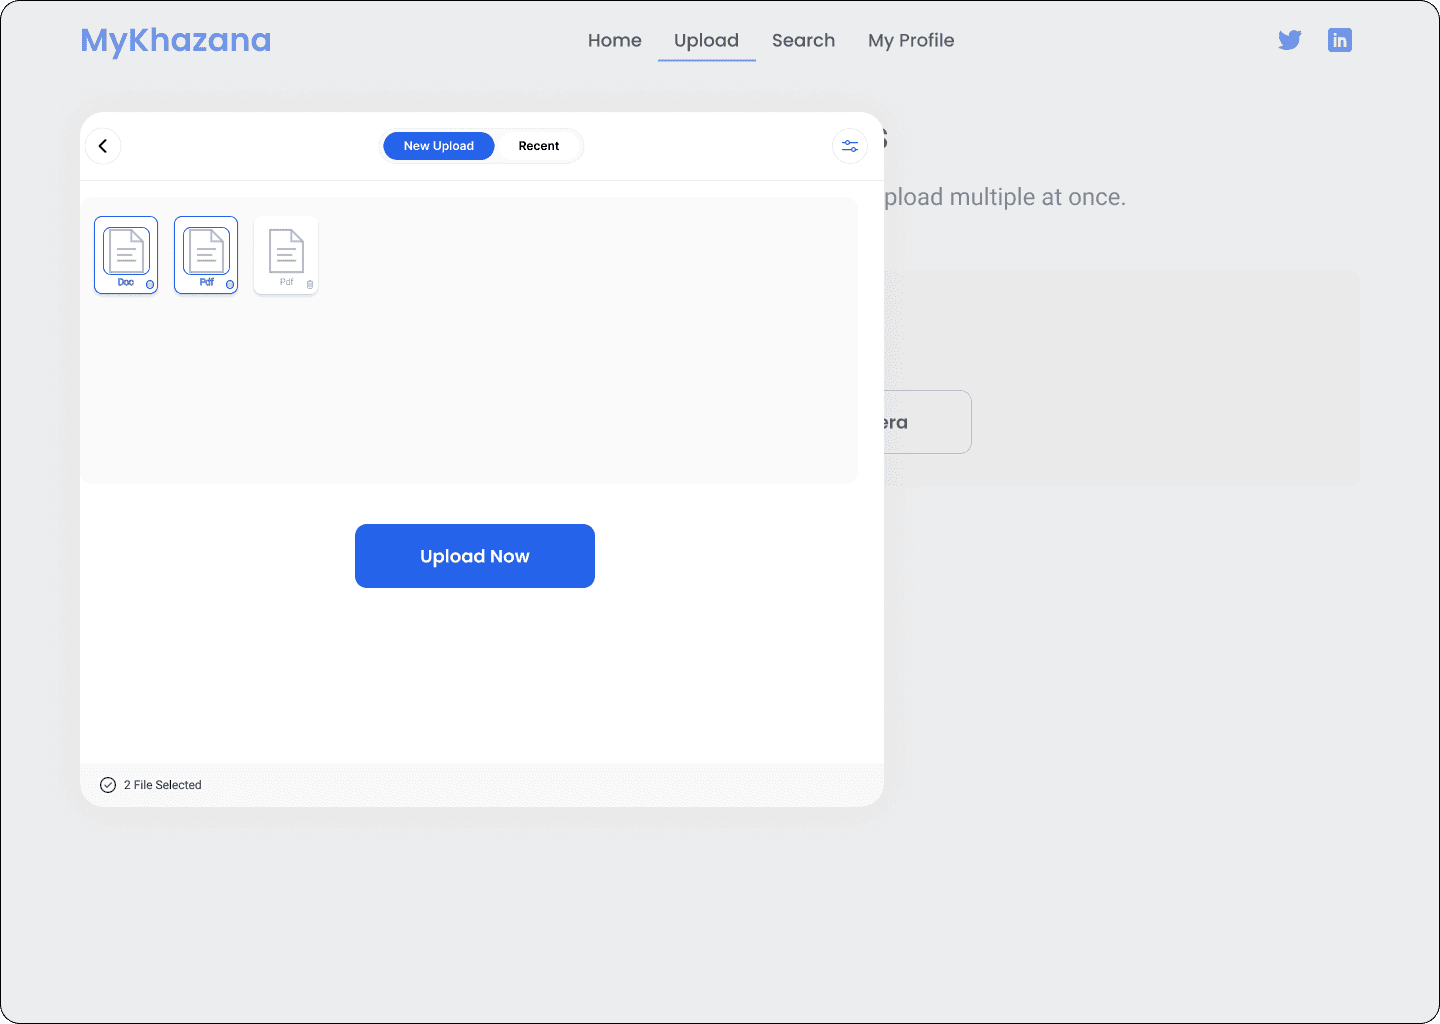Click the checkmark icon beside 2 File Selected
Image resolution: width=1440 pixels, height=1024 pixels.
pos(108,785)
